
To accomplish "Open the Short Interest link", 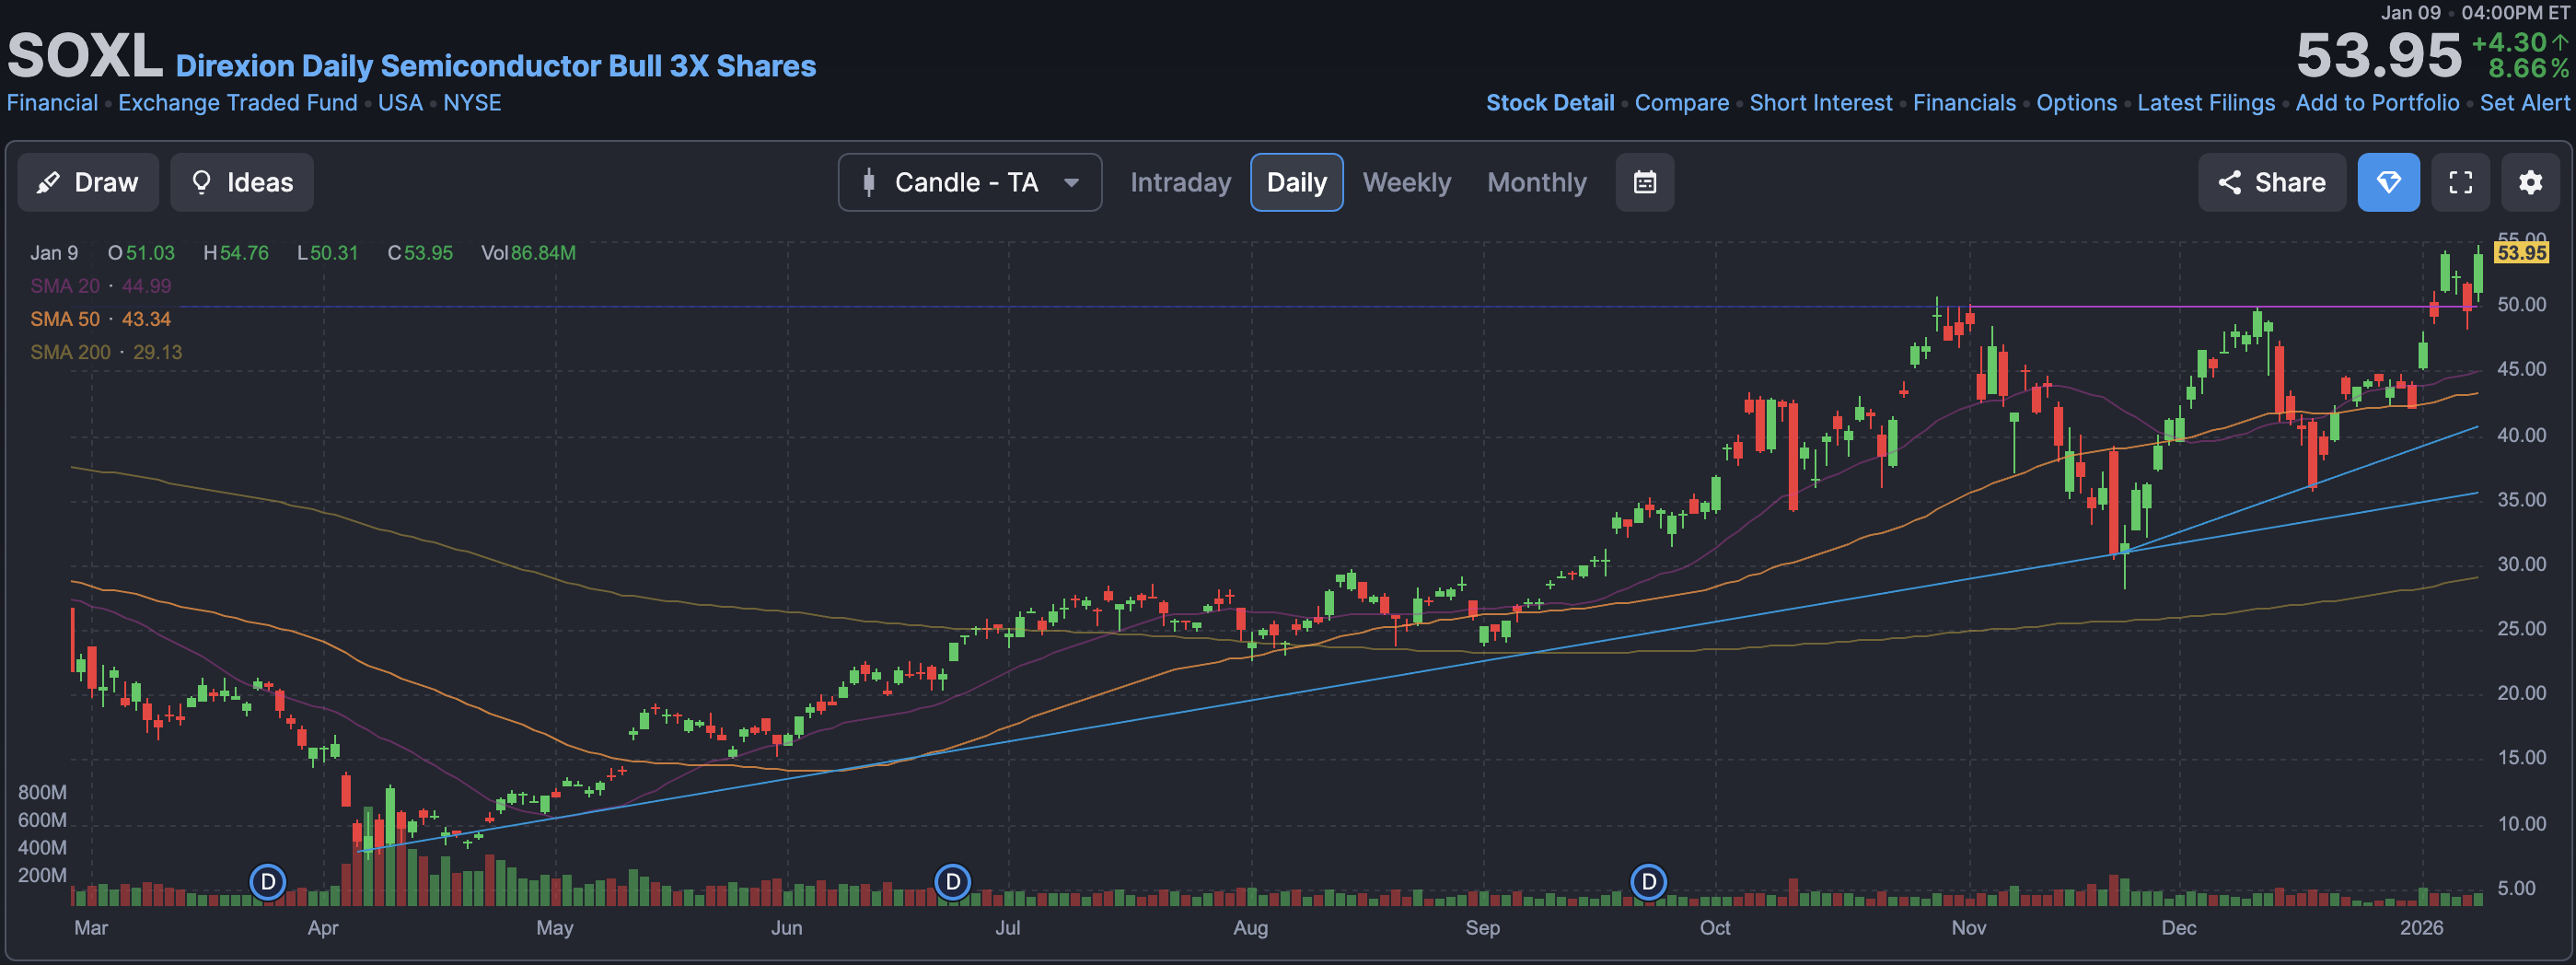I will [1820, 103].
